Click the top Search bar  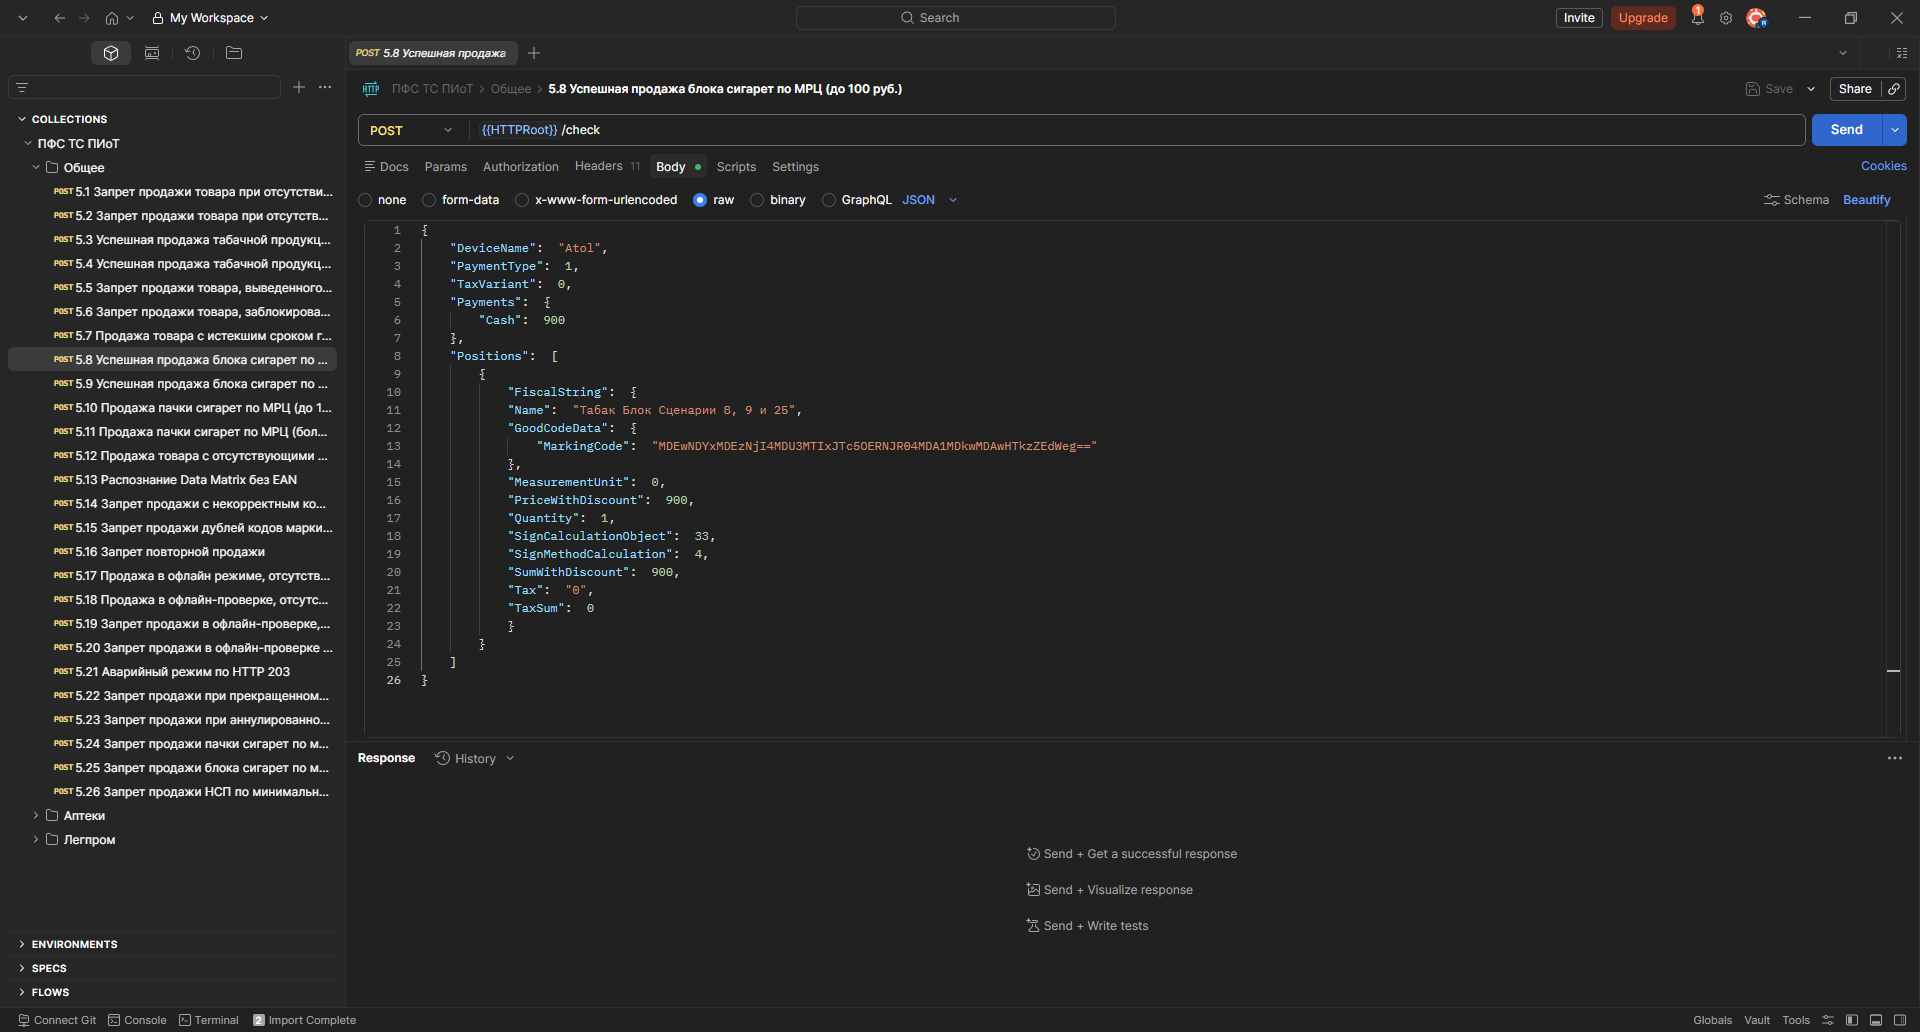point(955,18)
